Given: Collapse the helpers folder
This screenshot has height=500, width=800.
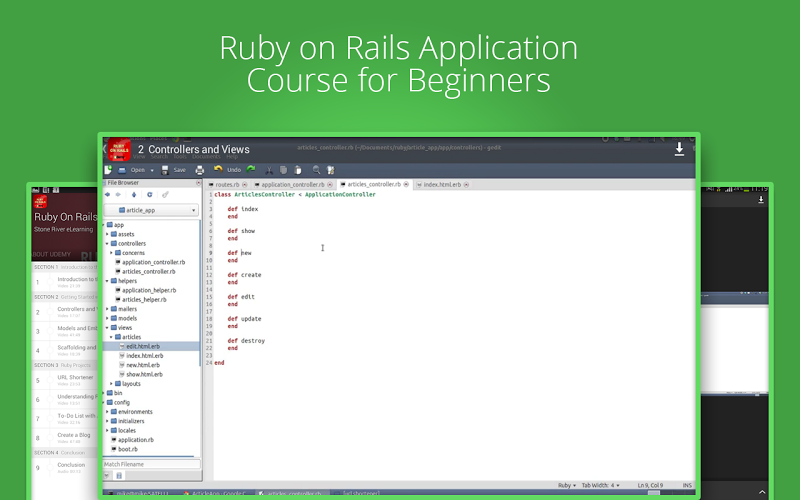Looking at the screenshot, I should coord(107,281).
